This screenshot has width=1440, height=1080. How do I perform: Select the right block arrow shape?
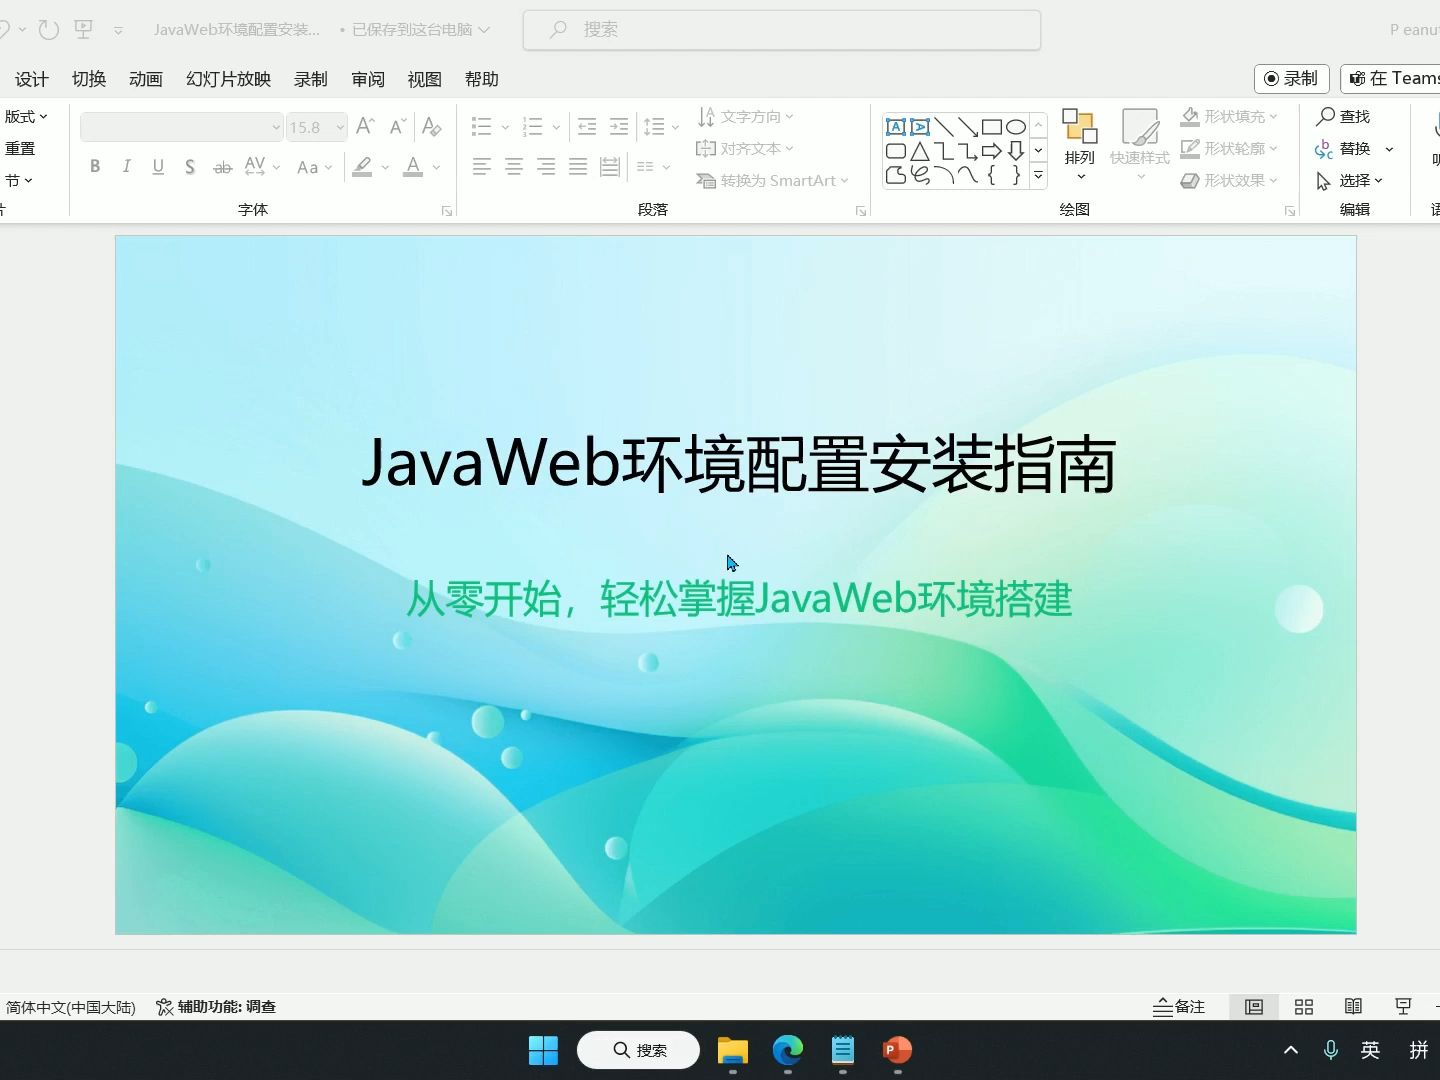pos(992,151)
